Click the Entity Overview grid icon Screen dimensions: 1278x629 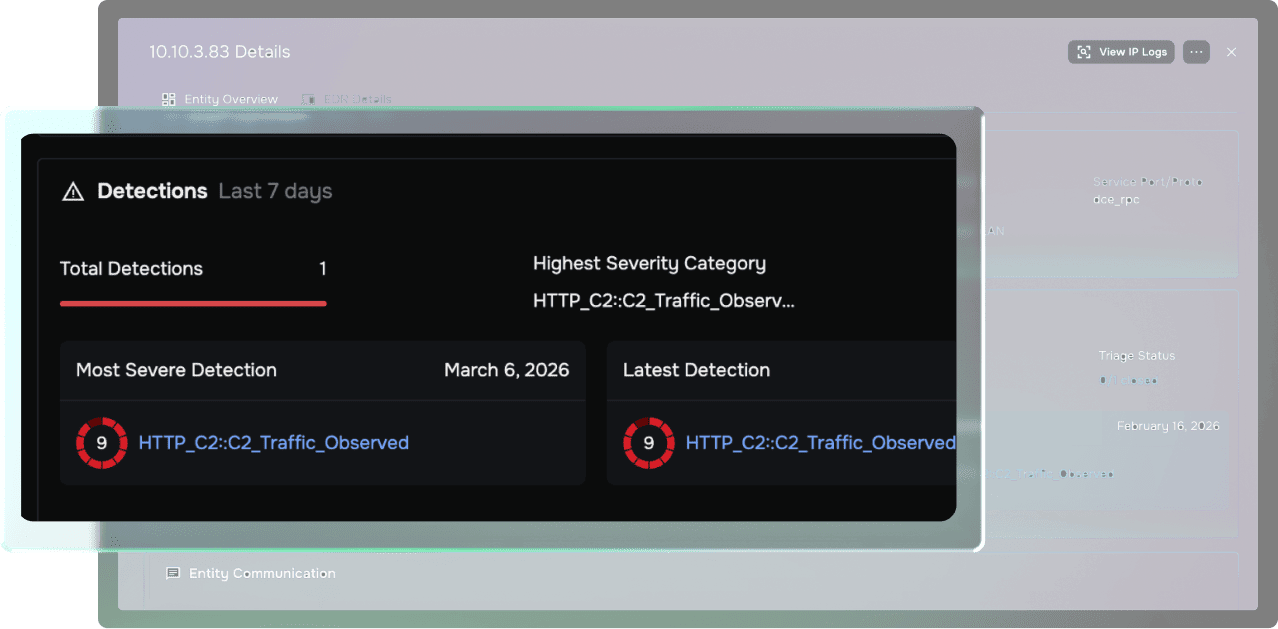(x=168, y=100)
